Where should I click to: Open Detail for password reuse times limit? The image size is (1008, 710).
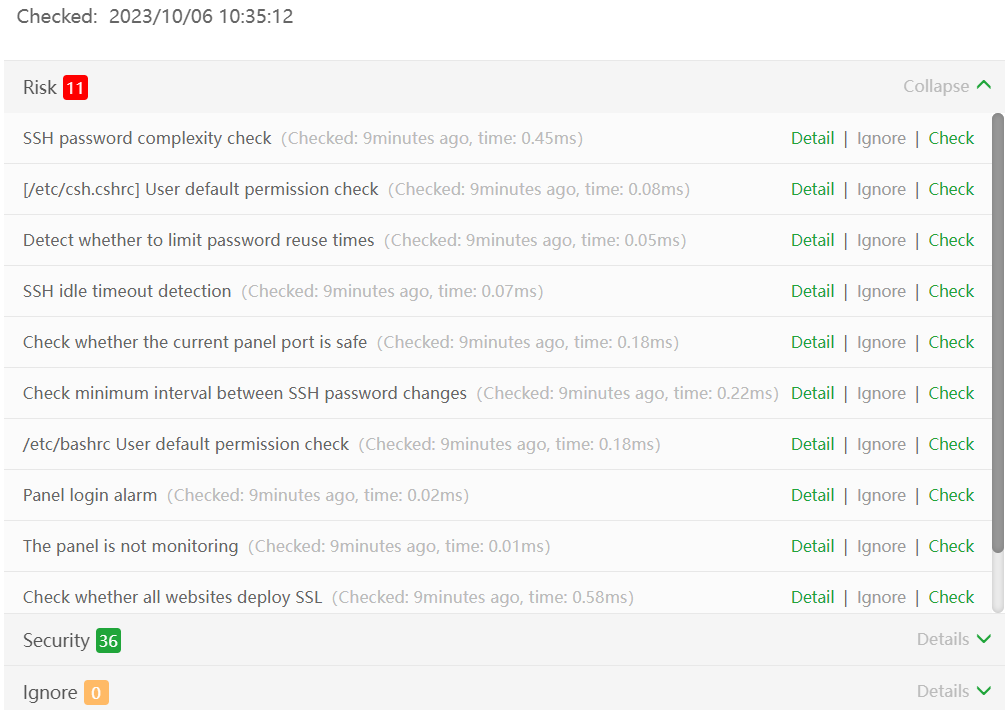pyautogui.click(x=812, y=240)
